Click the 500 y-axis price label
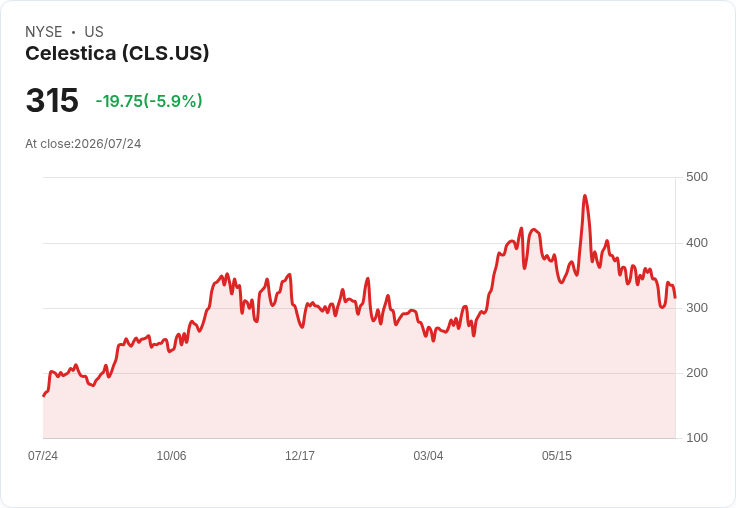Screen dimensions: 736x508 (x=697, y=177)
